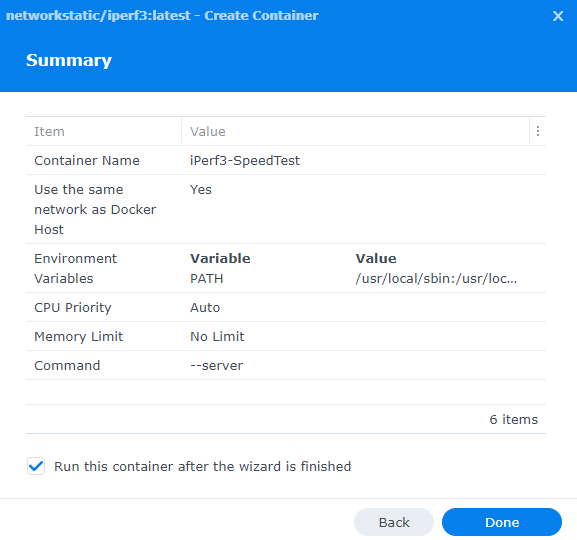Go back with the Back button

(x=394, y=522)
